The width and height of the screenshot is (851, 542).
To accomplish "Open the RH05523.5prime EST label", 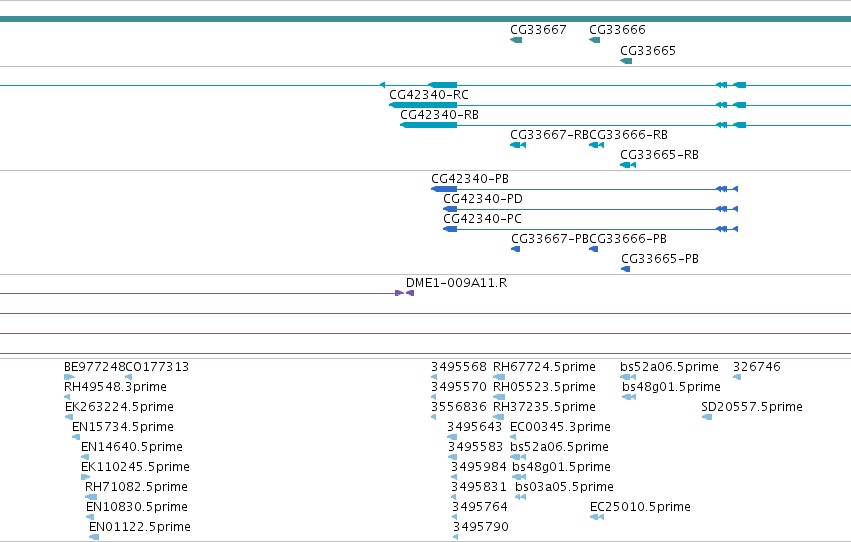I will pos(544,387).
